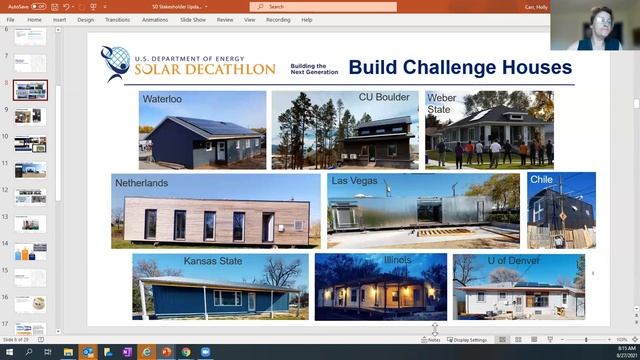Select the Weber State house photo
Viewport: 640px width, 360px height.
click(x=489, y=130)
